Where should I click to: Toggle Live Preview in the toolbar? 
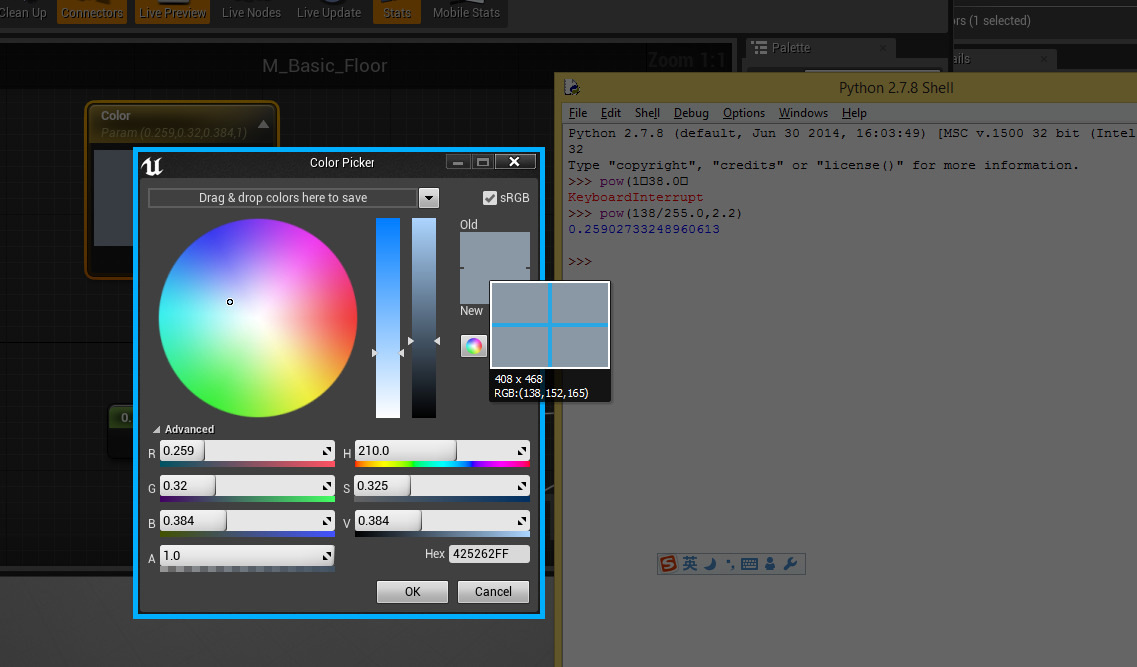point(172,13)
